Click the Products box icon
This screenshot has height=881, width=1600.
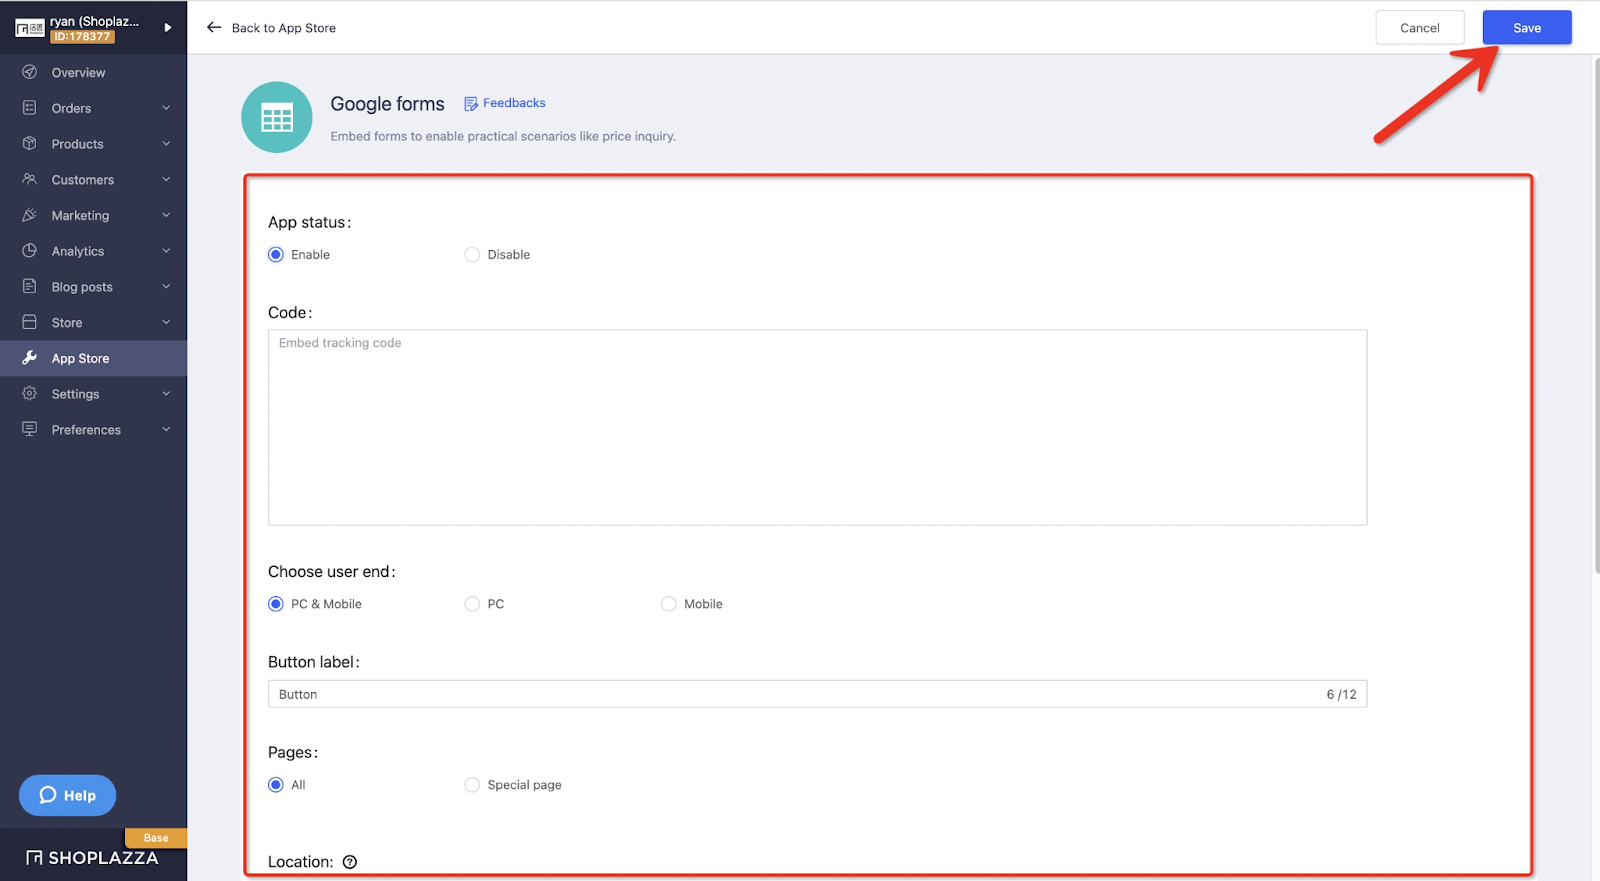30,144
